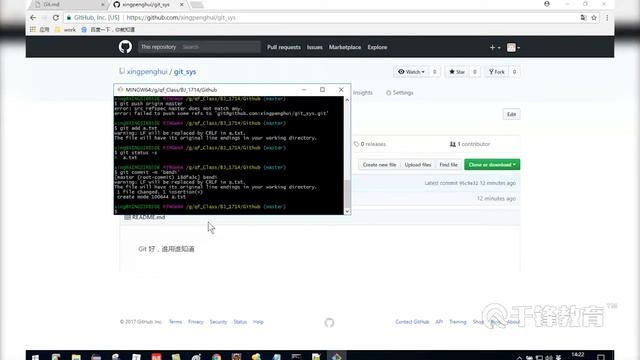Click the watchers count next to Watch
The image size is (640, 360).
point(434,71)
